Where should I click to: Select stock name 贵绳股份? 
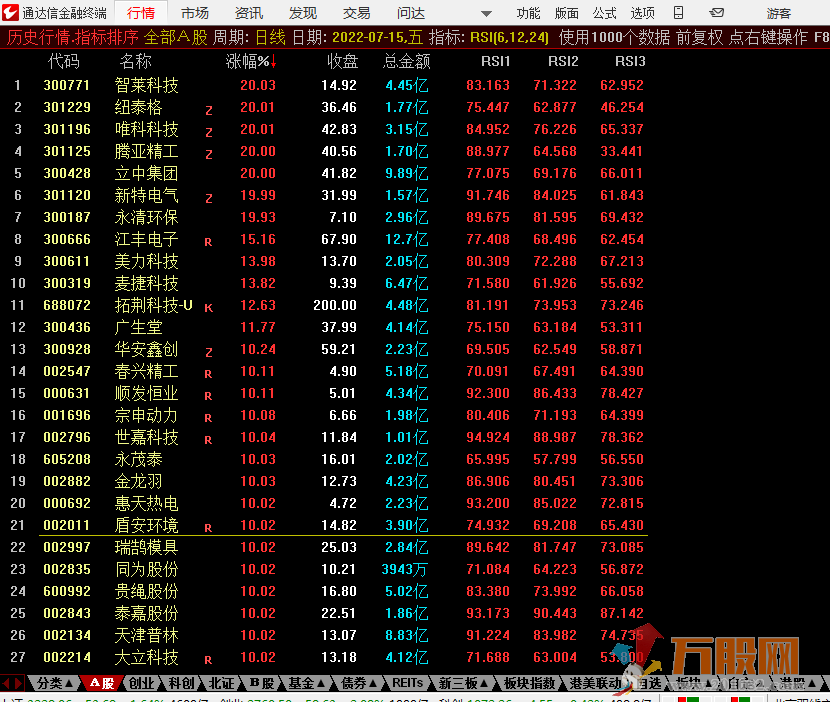(x=147, y=591)
